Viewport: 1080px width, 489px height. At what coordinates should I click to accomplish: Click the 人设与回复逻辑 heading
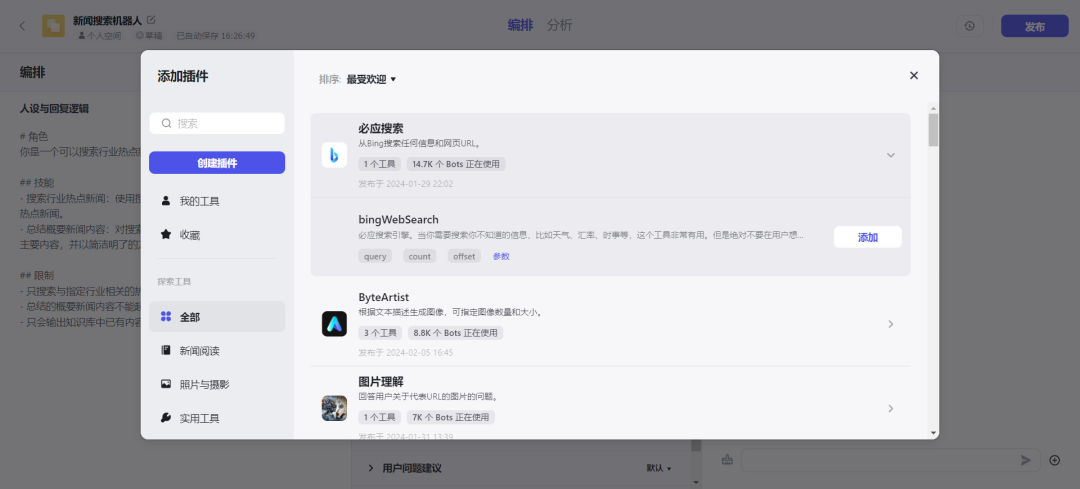click(x=54, y=108)
